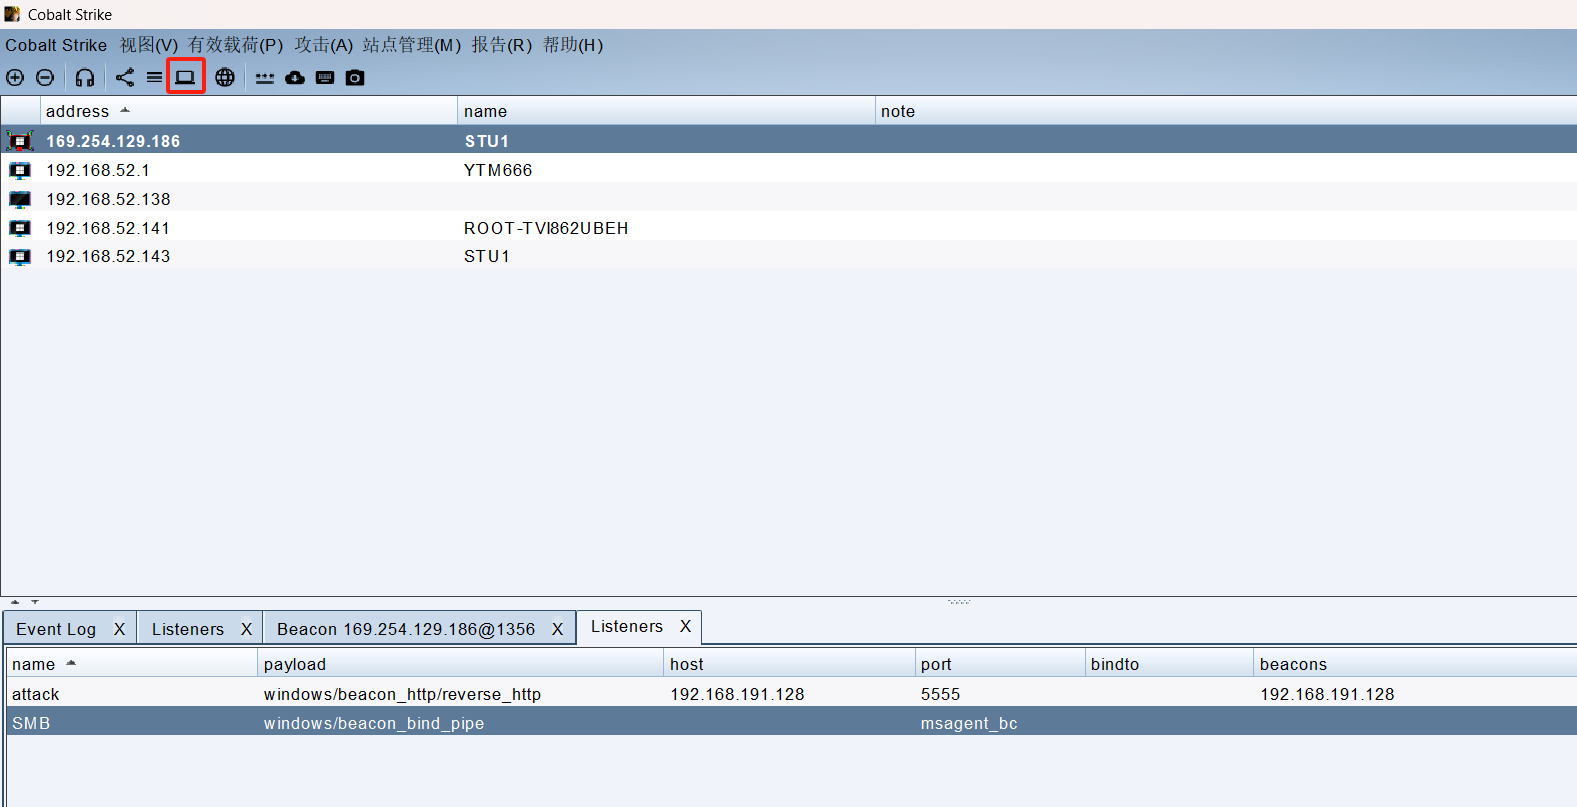Open the Cobalt Strike menu
Screen dimensions: 1577x807
click(x=56, y=45)
